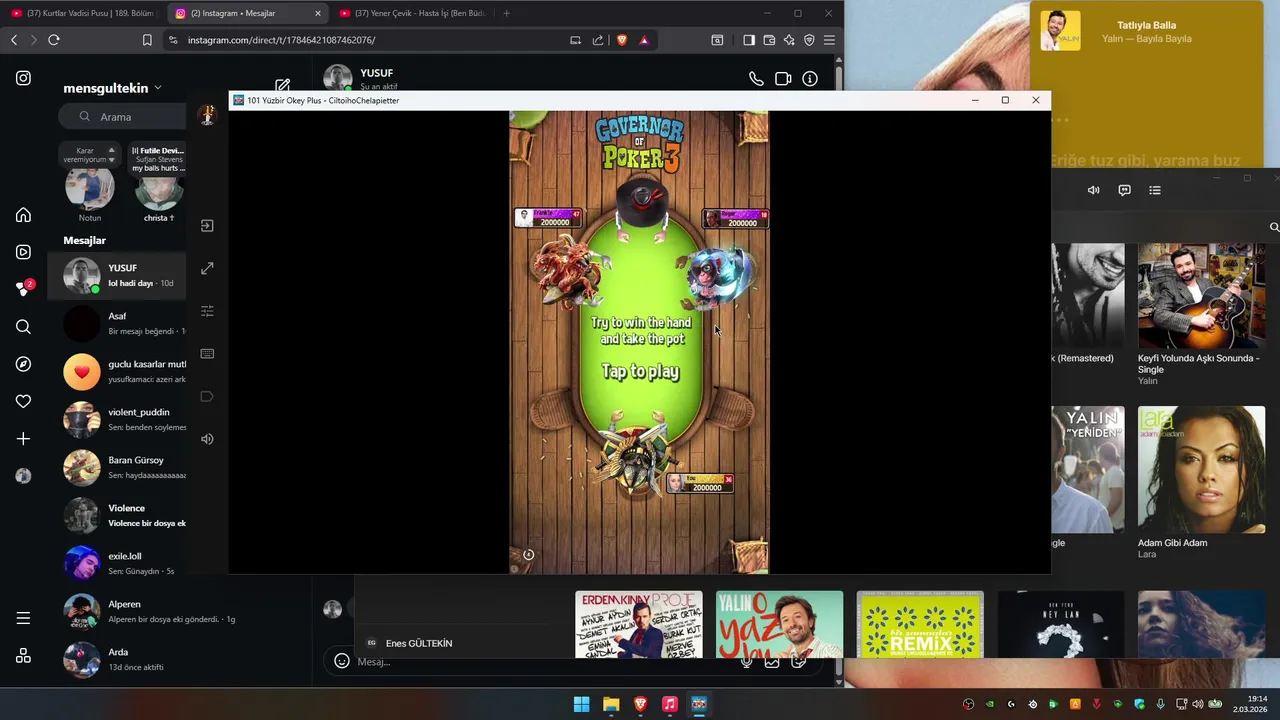Click Yalın artist link under album
This screenshot has width=1280, height=720.
[1147, 381]
